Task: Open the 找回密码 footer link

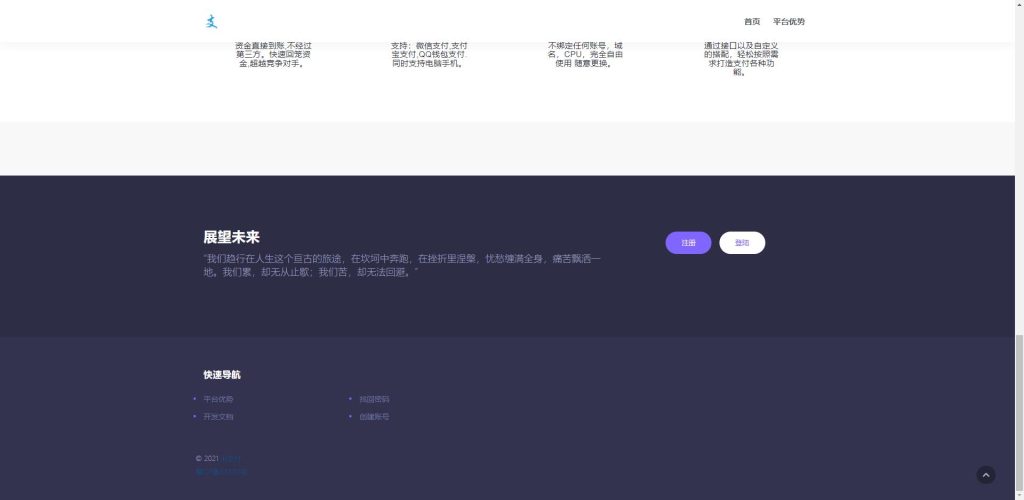Action: (374, 399)
